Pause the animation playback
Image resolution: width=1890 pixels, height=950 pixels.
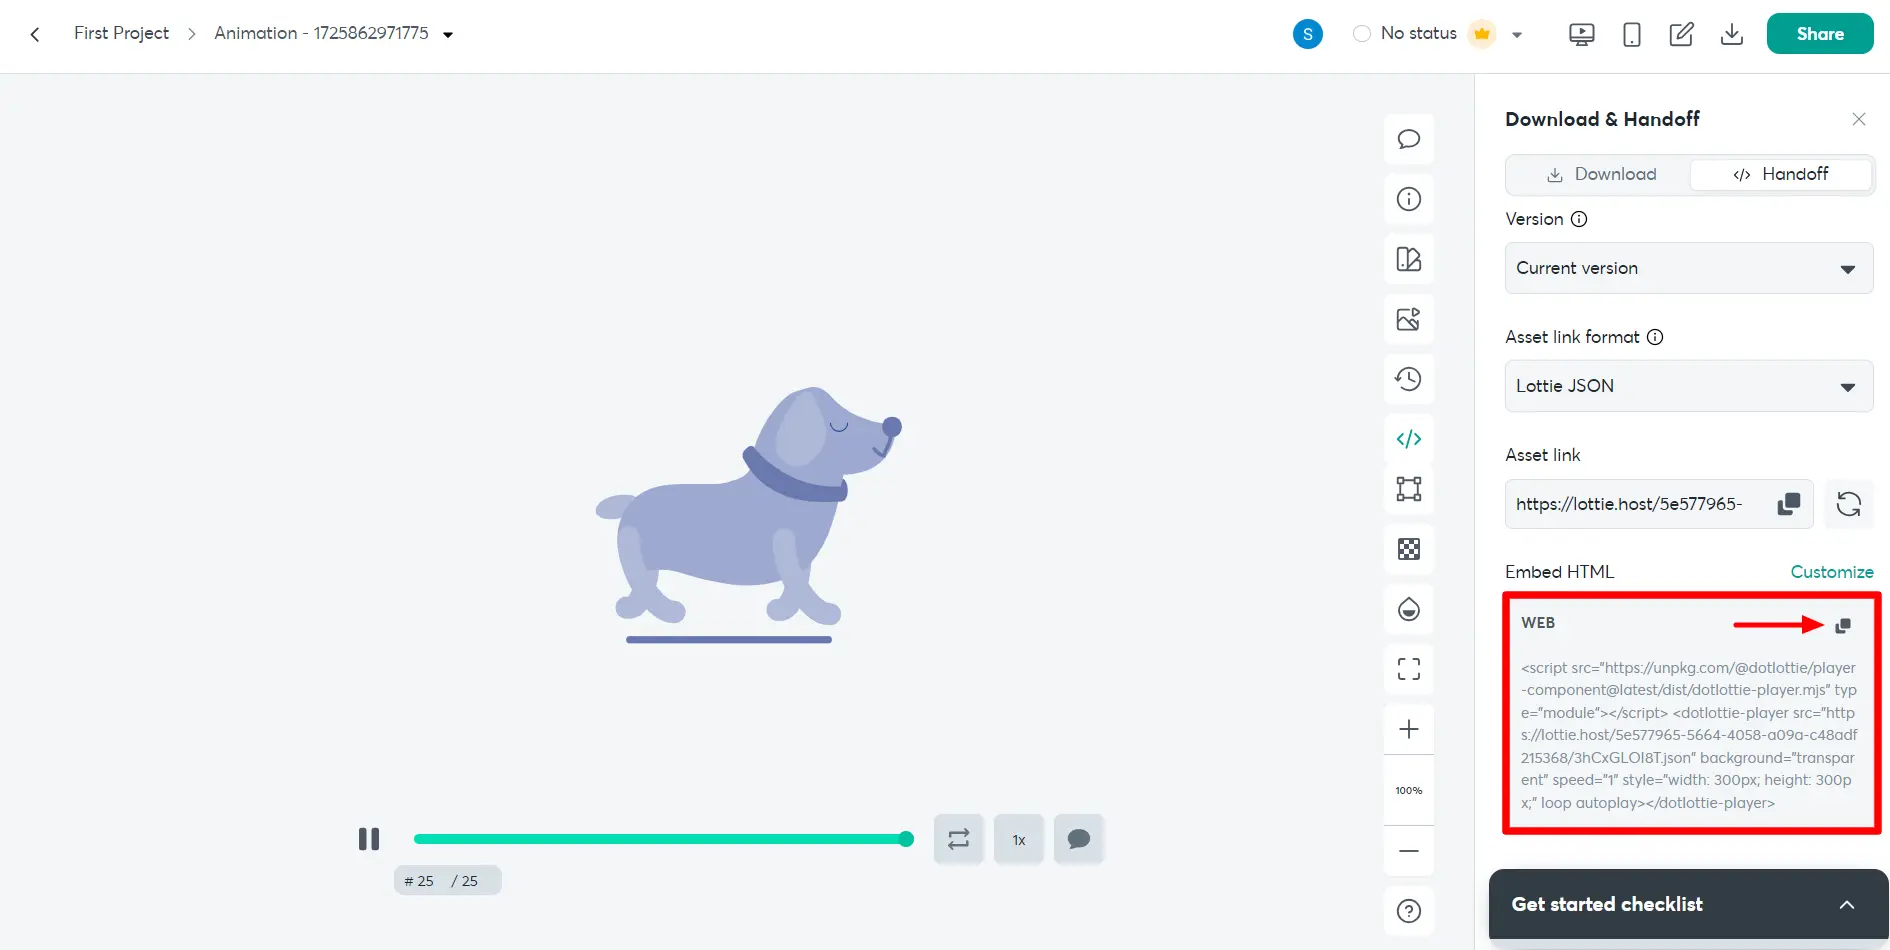(369, 839)
